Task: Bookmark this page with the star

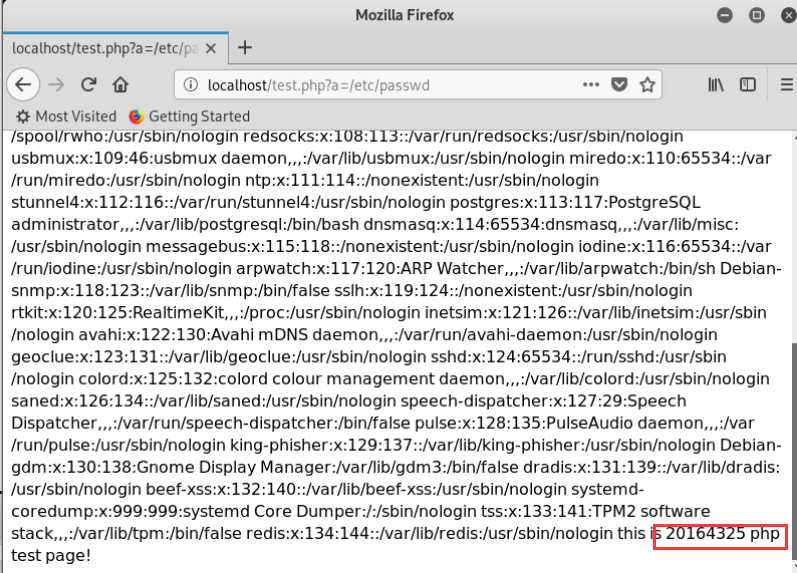Action: coord(647,84)
